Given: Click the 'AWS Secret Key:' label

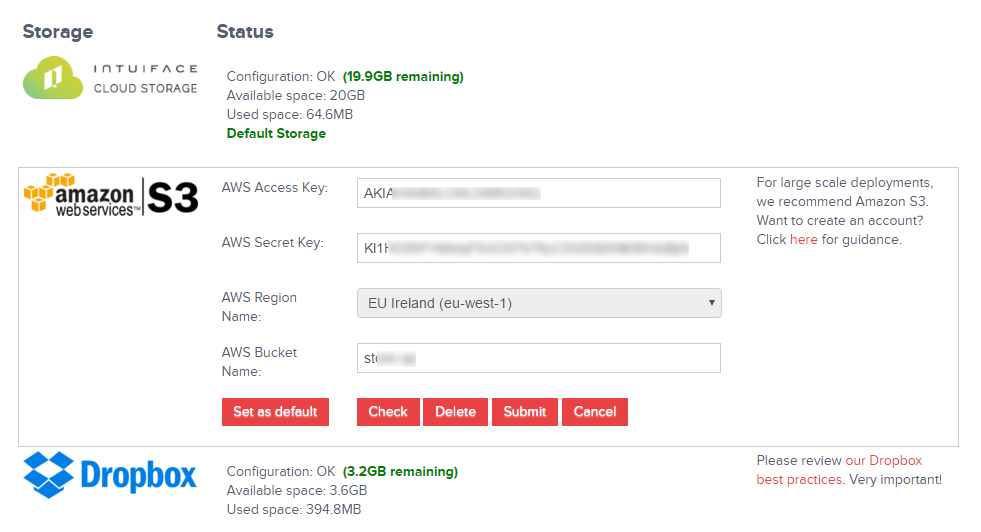Looking at the screenshot, I should click(272, 243).
